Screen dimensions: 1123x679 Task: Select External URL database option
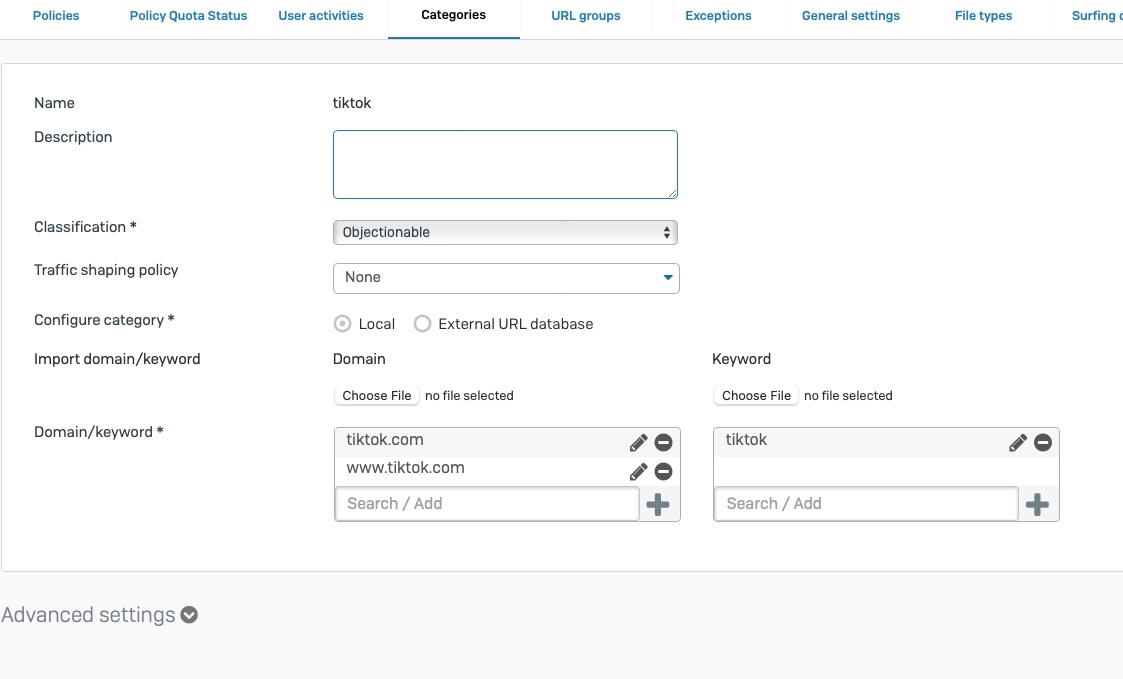[x=423, y=324]
